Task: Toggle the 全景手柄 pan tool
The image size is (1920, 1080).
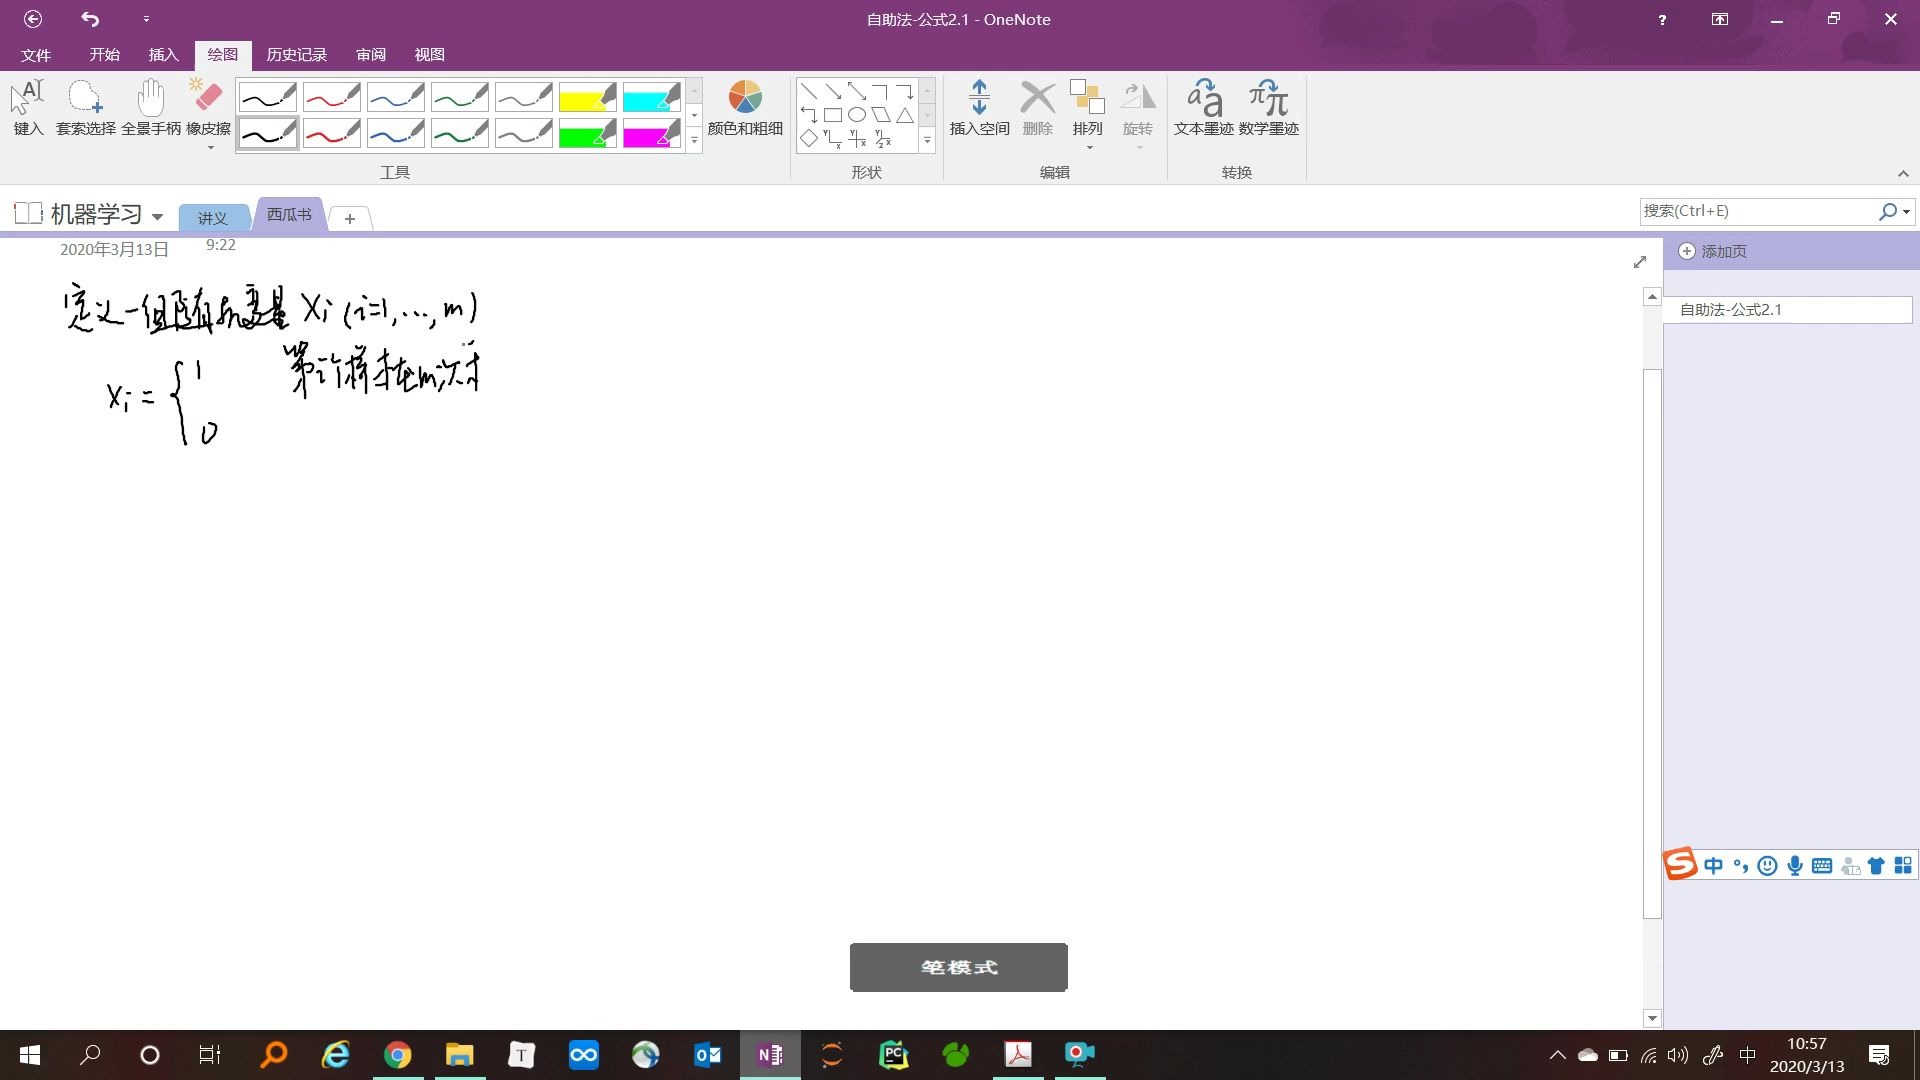Action: click(149, 105)
